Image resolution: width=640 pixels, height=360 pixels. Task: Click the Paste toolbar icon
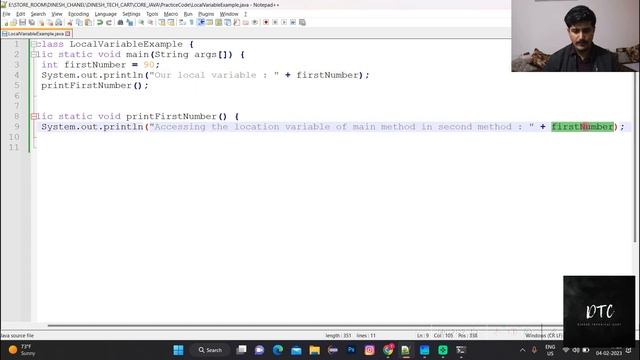pos(88,22)
